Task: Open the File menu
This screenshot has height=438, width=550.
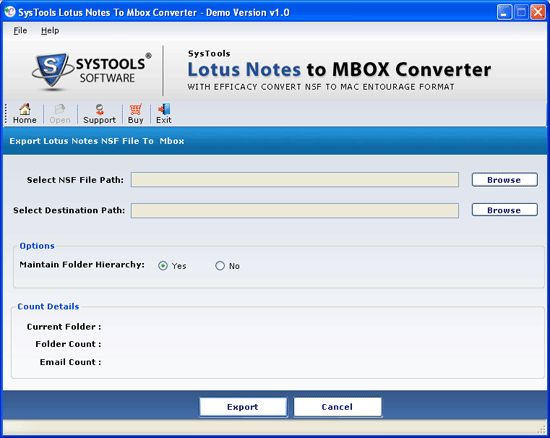Action: pos(20,31)
